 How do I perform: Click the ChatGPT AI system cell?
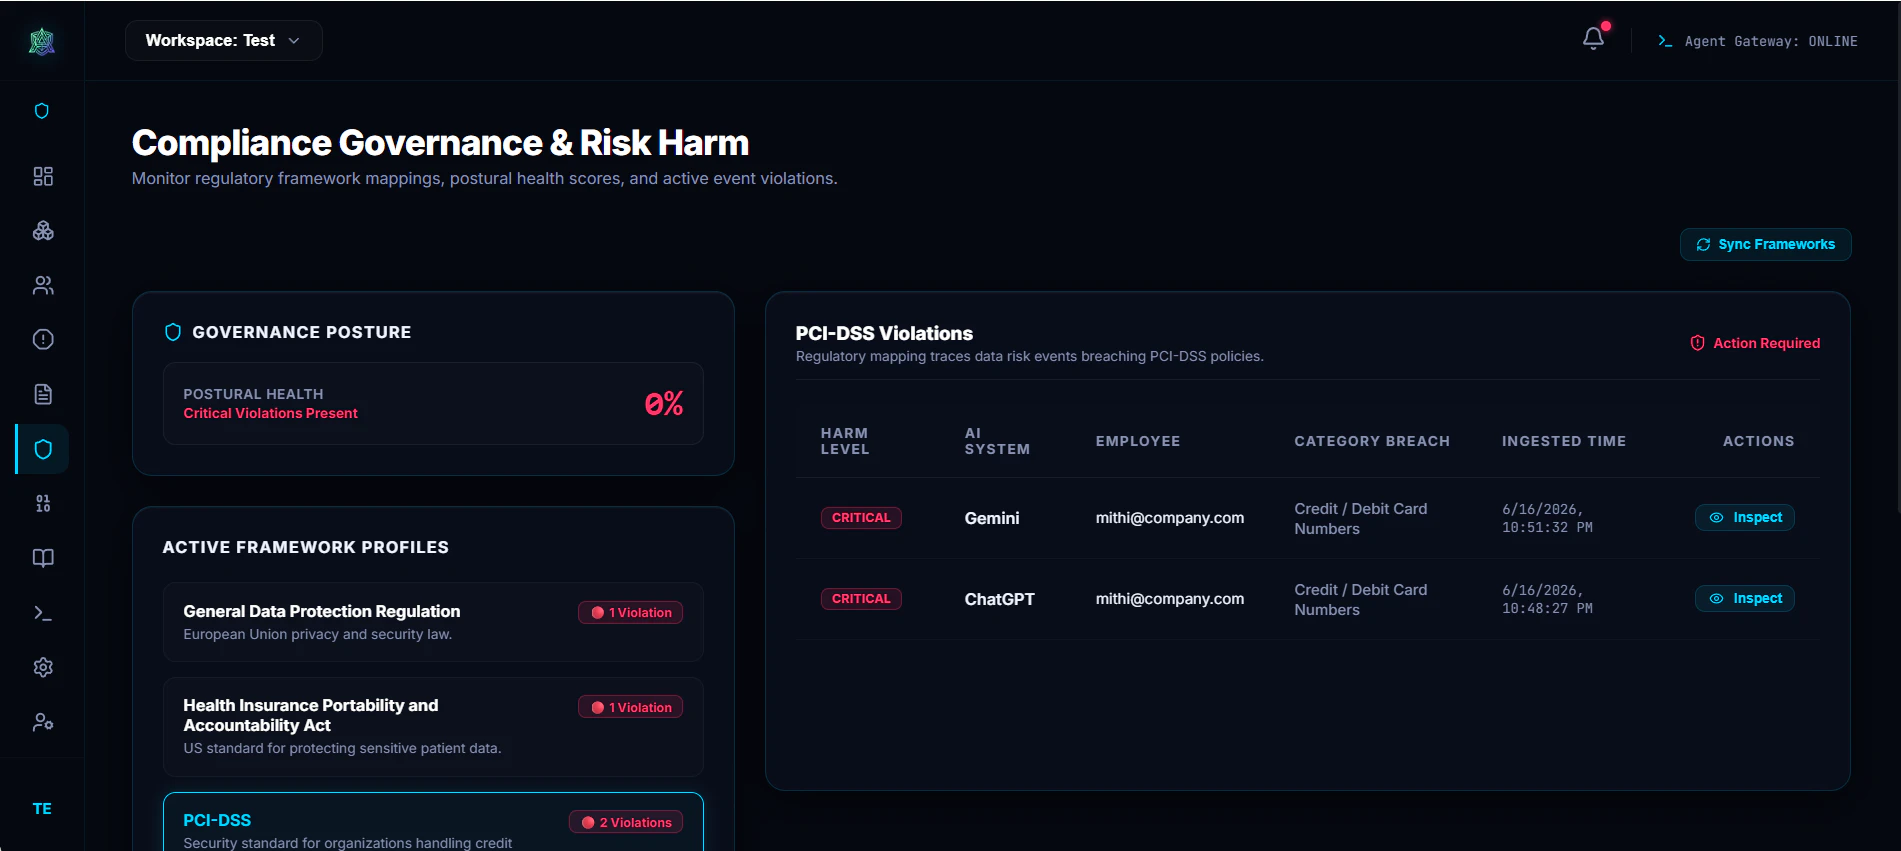click(999, 599)
